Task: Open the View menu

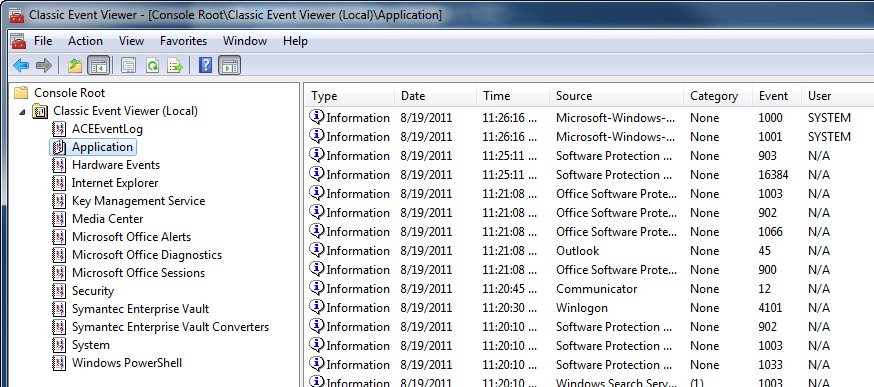Action: (x=132, y=41)
